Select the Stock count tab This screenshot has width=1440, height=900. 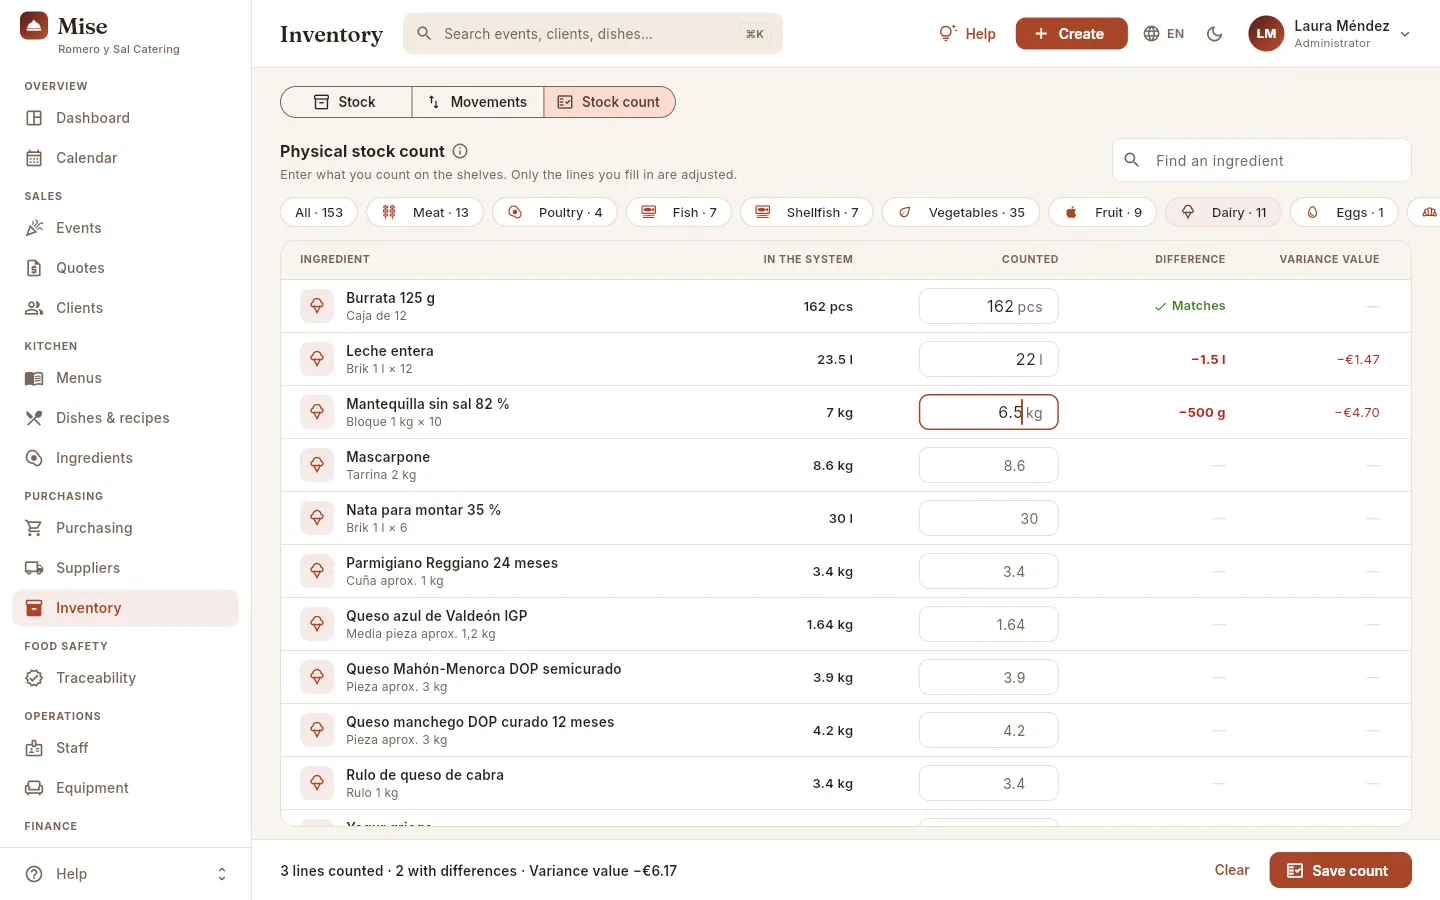pyautogui.click(x=609, y=102)
